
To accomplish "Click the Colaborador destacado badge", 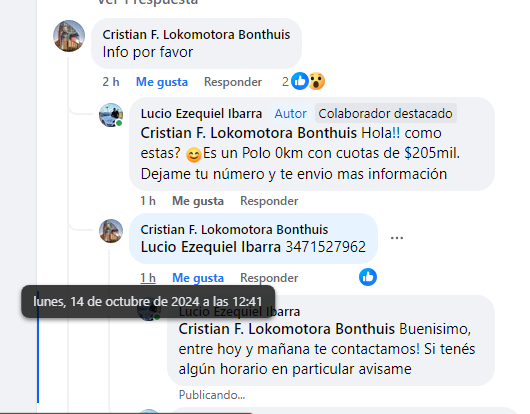I will coord(385,114).
